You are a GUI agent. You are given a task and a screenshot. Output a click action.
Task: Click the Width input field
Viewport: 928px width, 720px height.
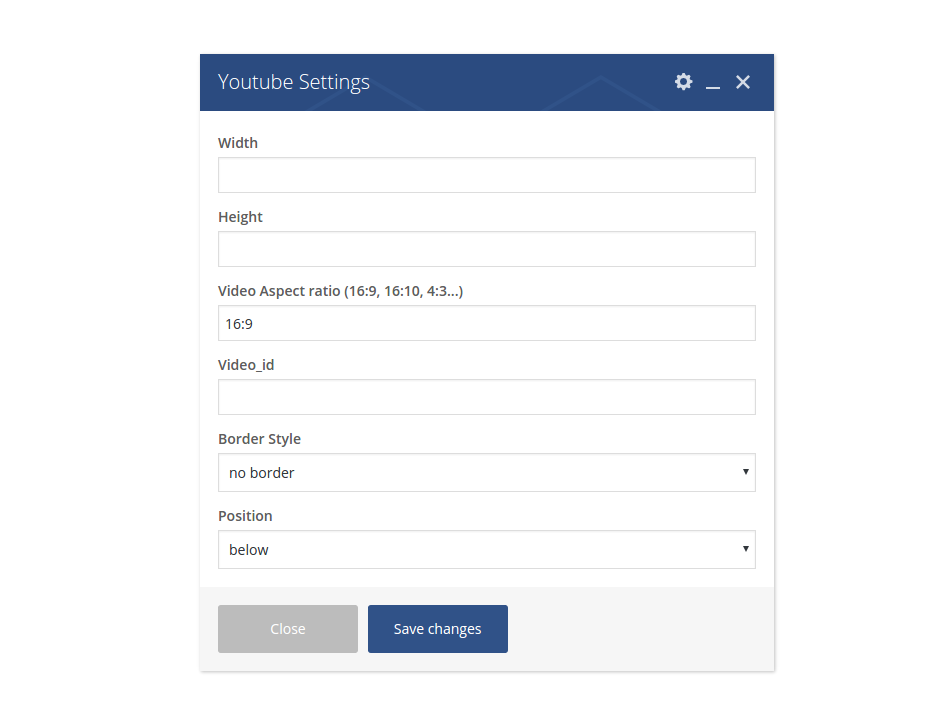pos(486,175)
